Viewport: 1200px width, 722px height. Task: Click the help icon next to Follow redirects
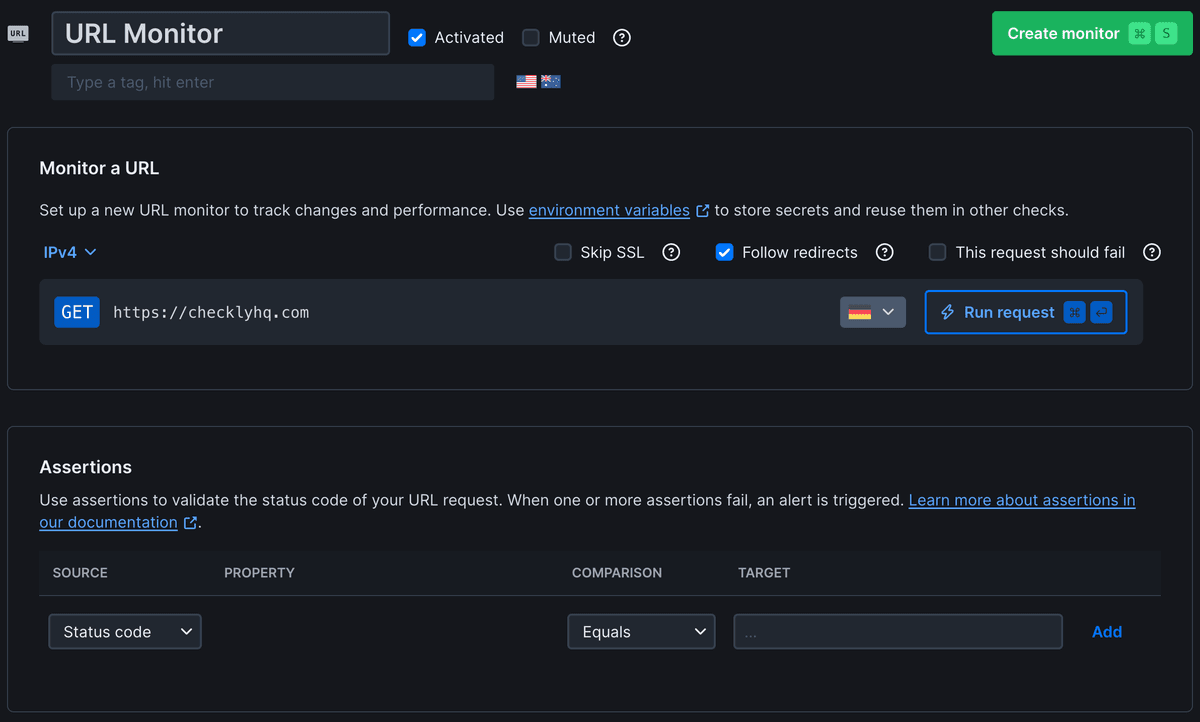pos(884,252)
